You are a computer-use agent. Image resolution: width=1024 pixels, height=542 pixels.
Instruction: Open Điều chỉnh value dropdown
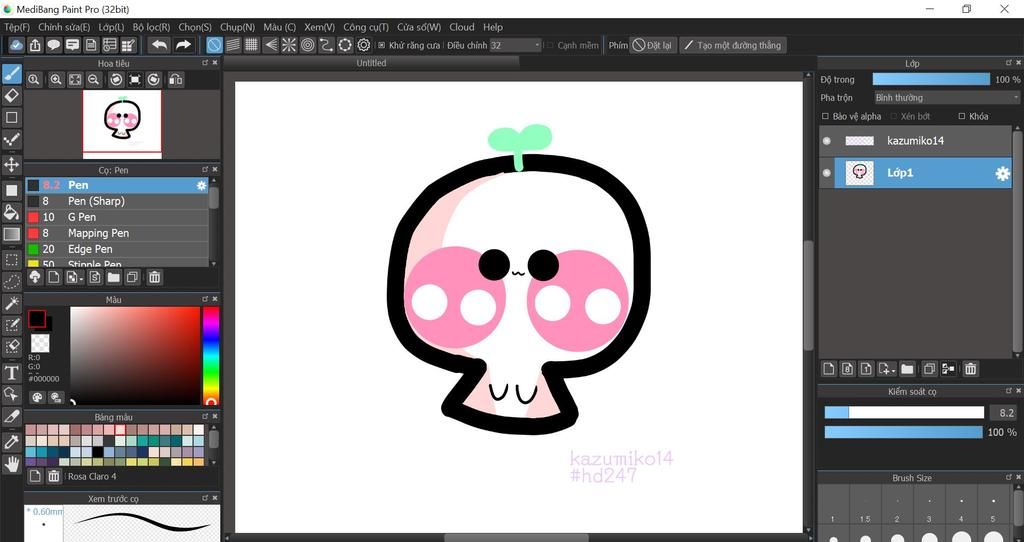point(515,45)
